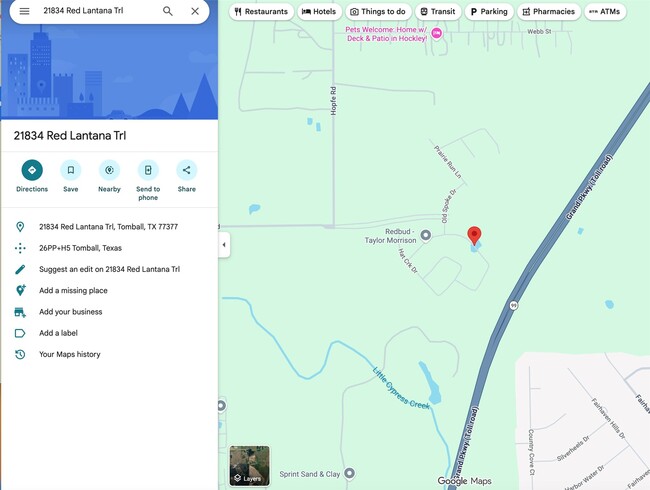The image size is (650, 490).
Task: Select Suggest an edit on 21834 Red Lantana Trl
Action: point(109,269)
